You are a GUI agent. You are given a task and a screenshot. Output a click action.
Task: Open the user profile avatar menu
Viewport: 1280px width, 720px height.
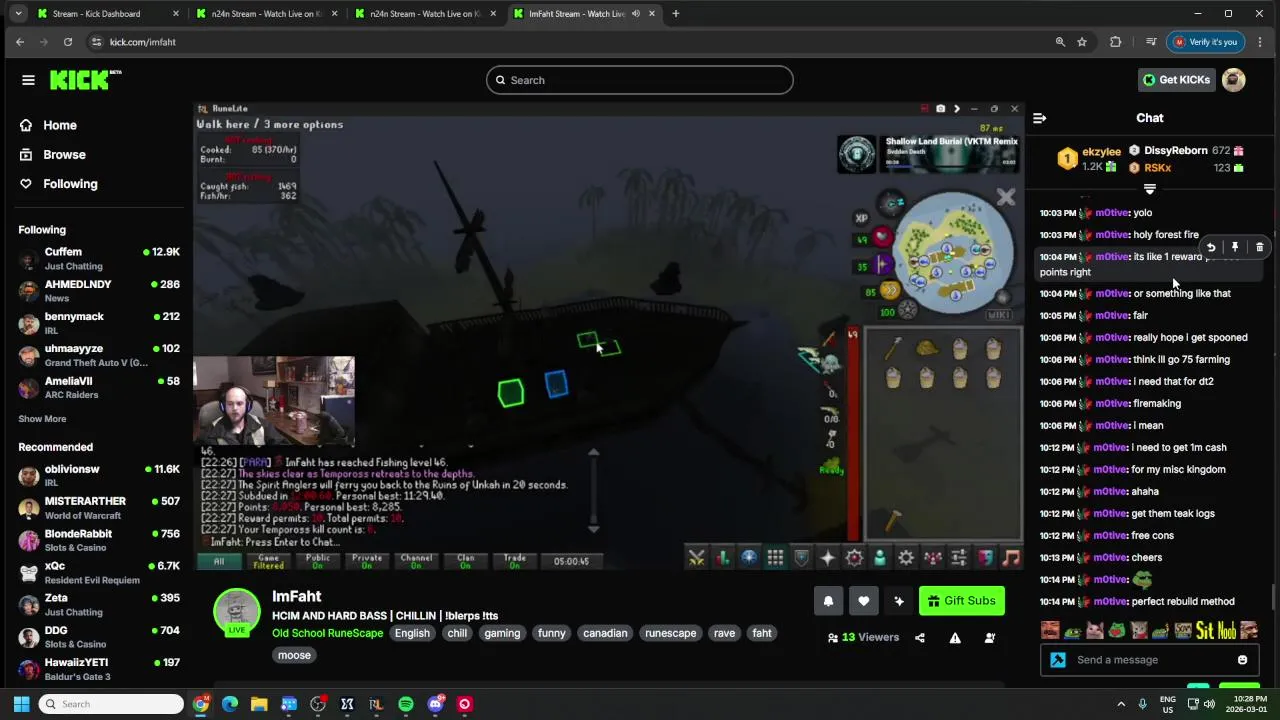click(1234, 80)
